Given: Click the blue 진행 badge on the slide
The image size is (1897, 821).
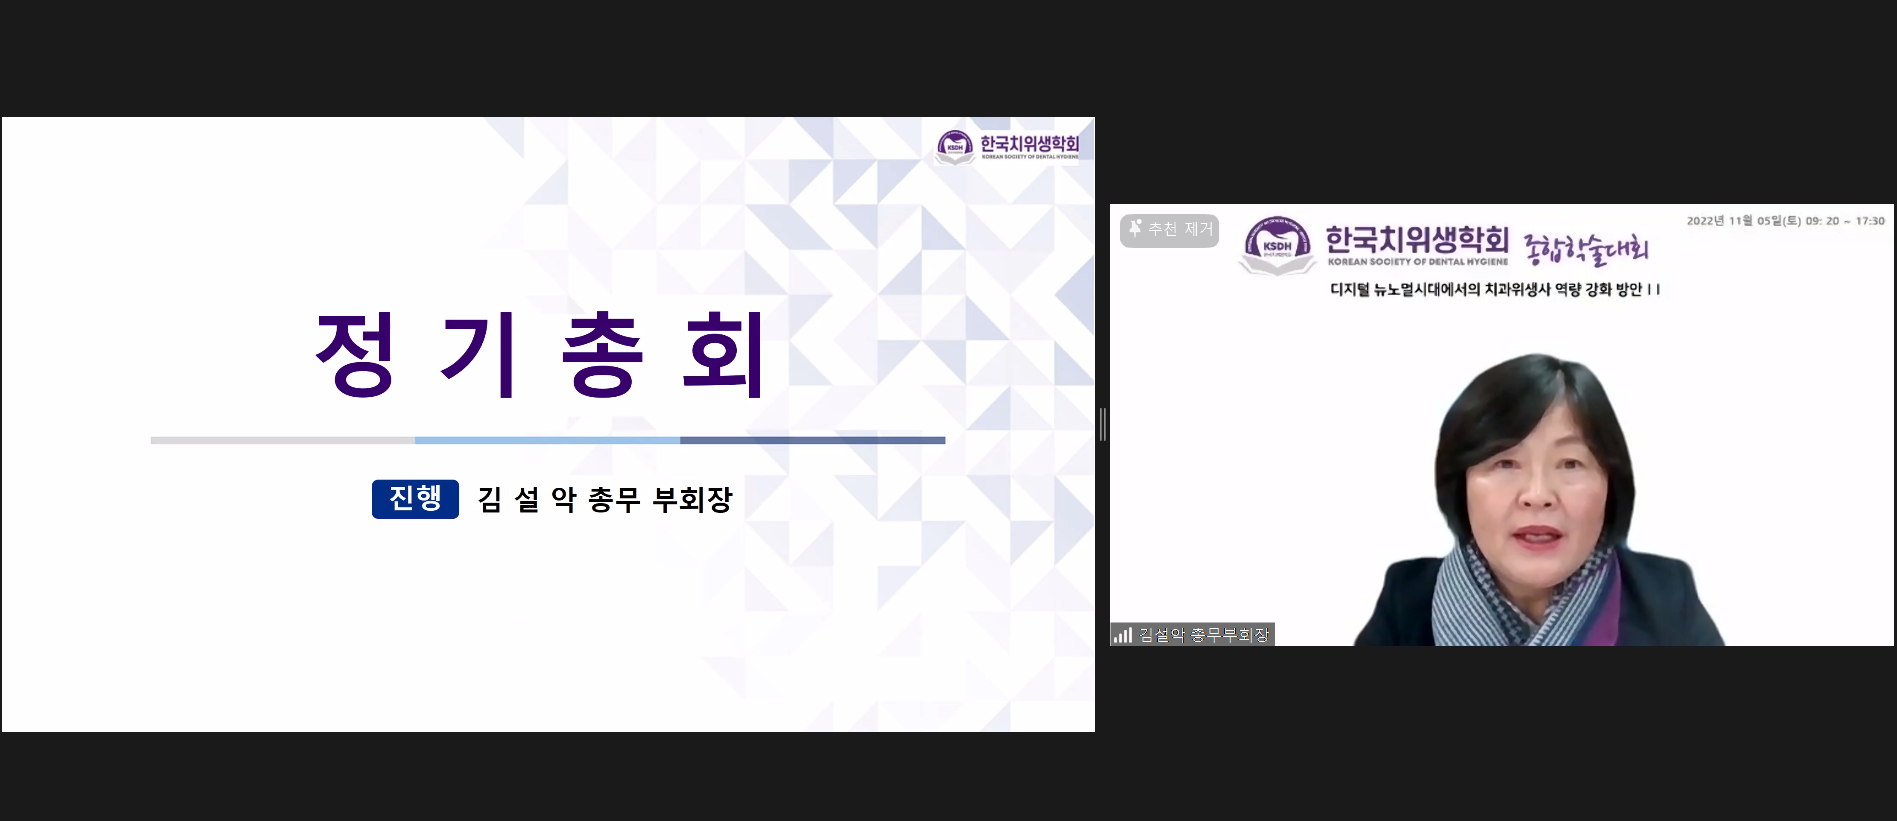Looking at the screenshot, I should tap(415, 499).
